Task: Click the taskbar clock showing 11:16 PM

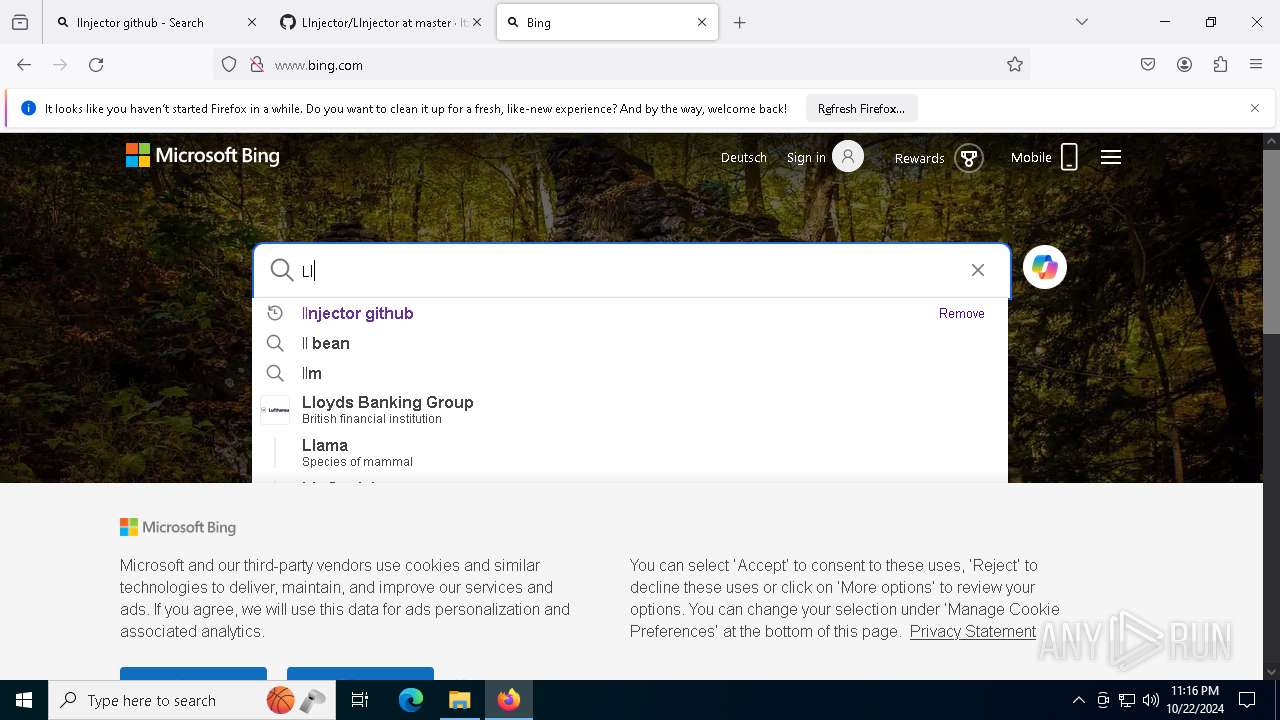Action: coord(1195,700)
